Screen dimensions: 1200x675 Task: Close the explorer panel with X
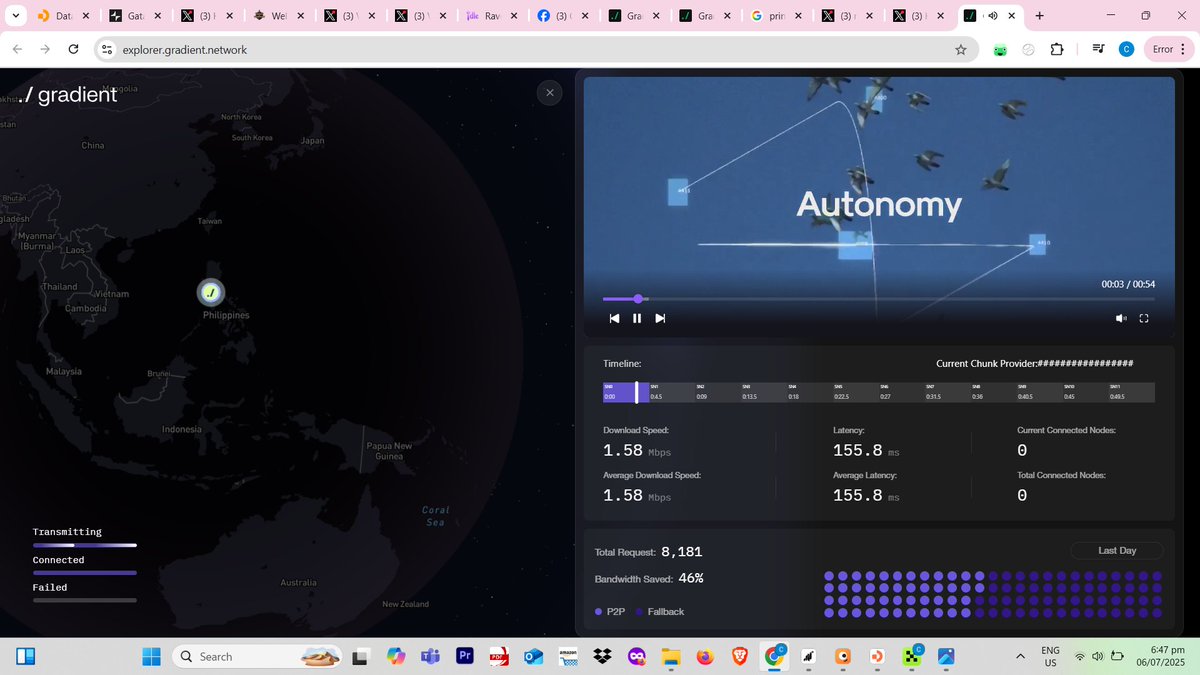pos(549,93)
